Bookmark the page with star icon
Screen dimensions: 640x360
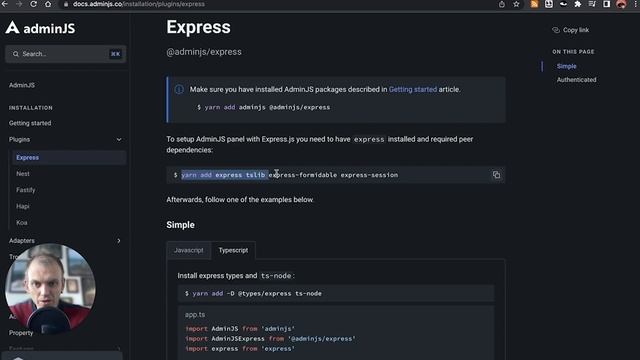pos(516,4)
